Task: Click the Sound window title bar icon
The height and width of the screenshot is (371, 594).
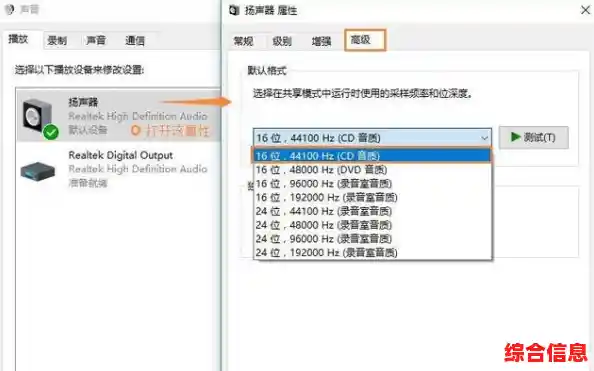Action: [9, 9]
